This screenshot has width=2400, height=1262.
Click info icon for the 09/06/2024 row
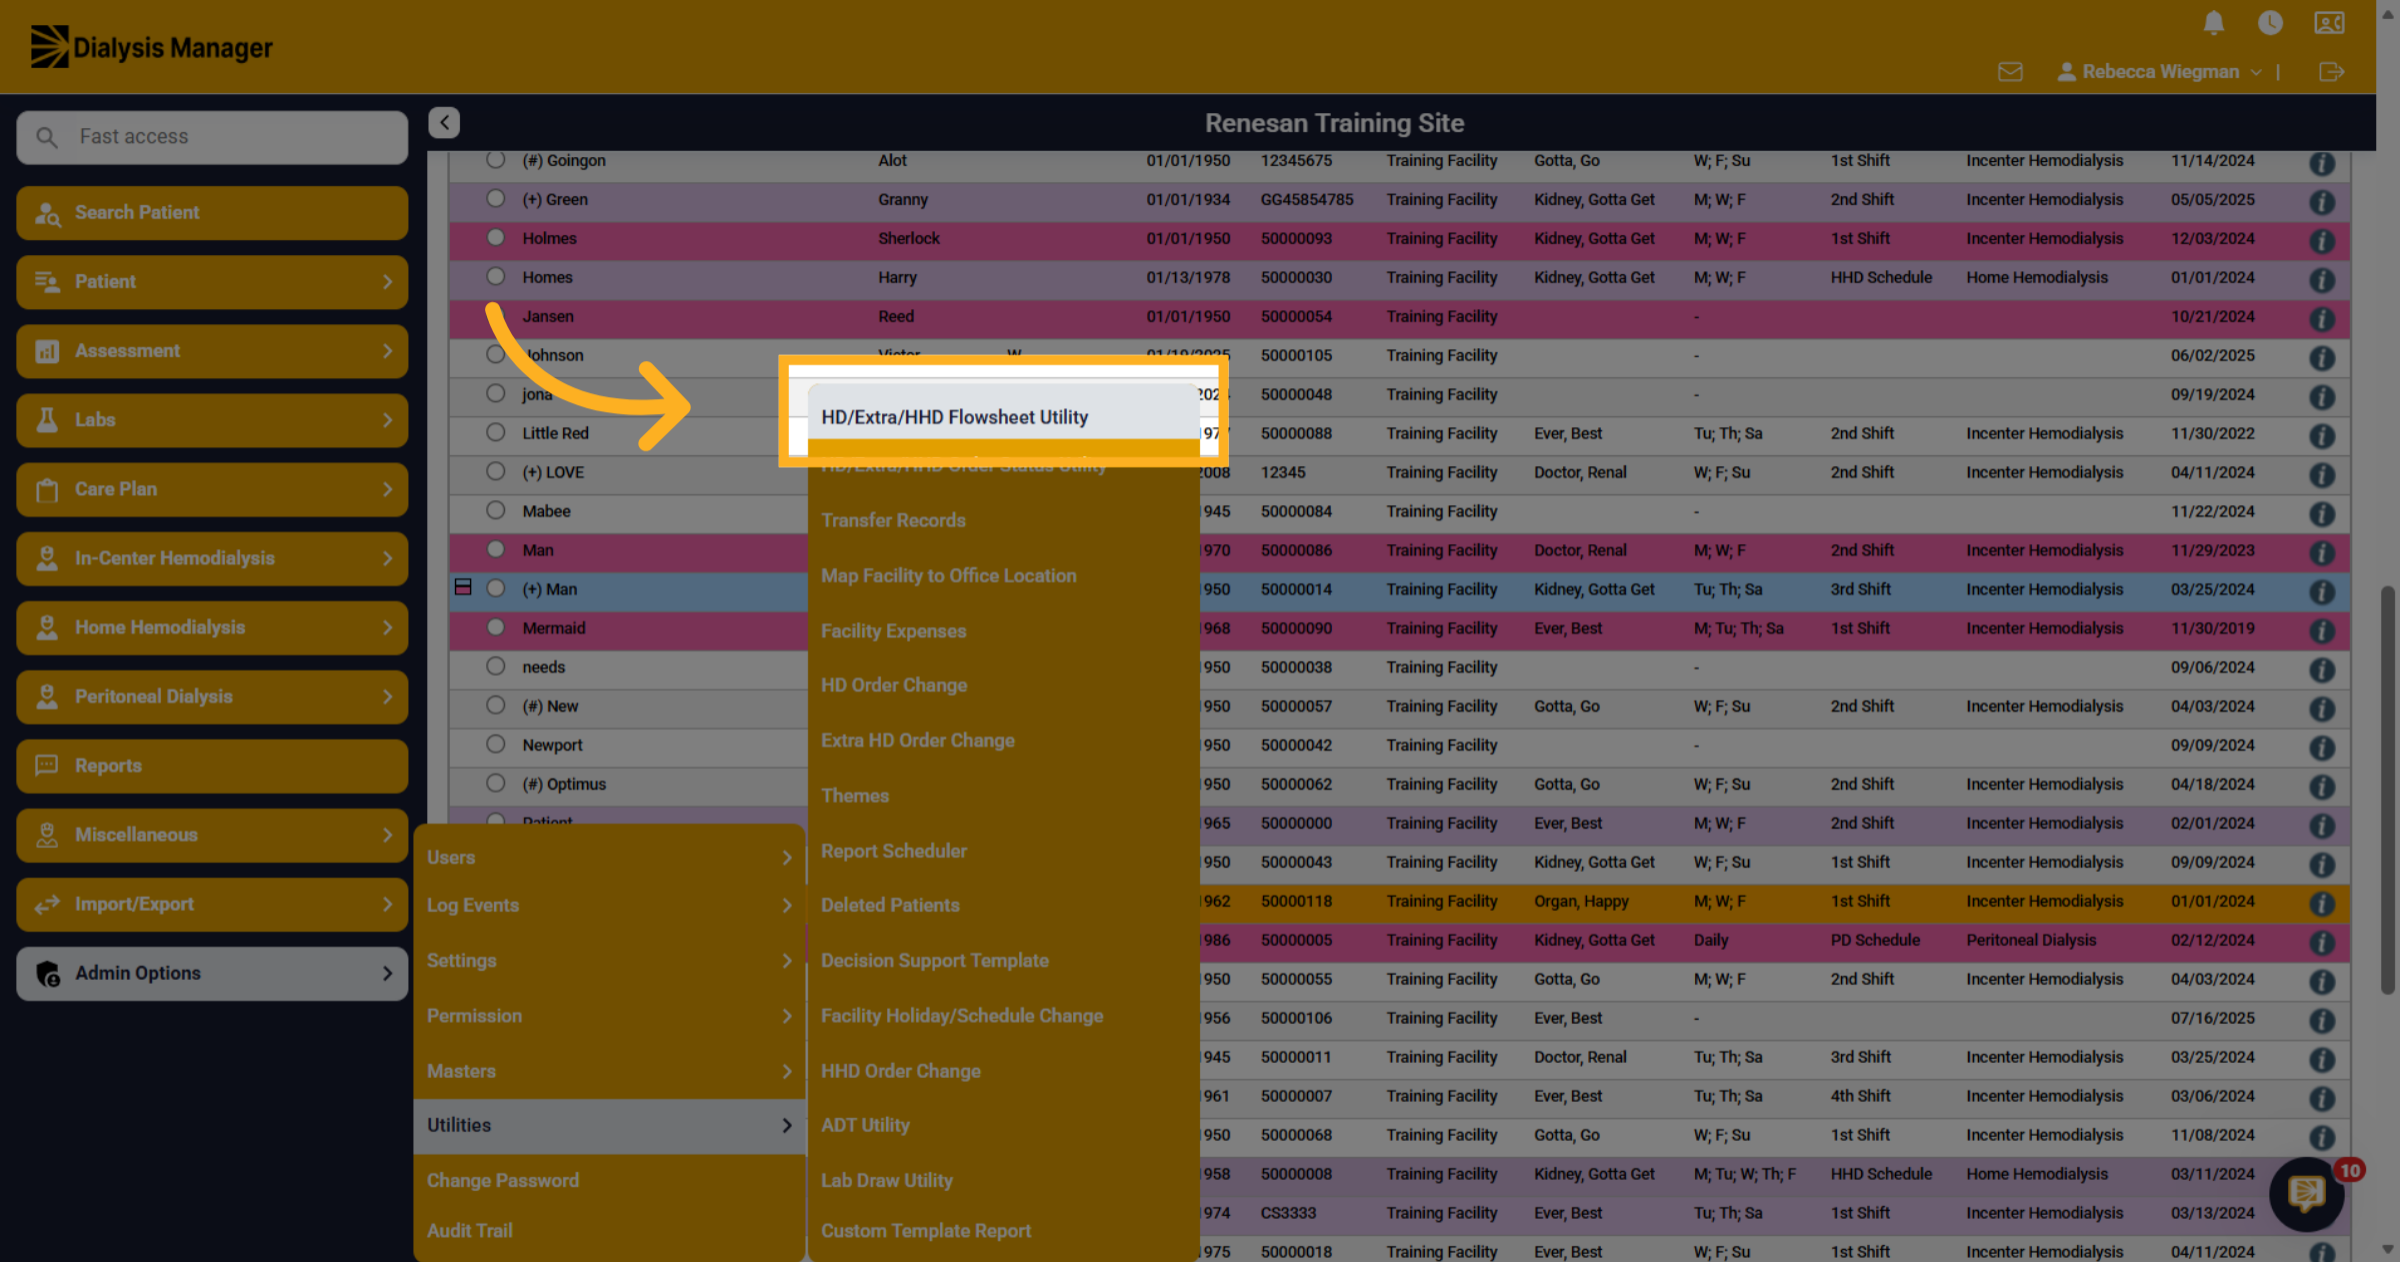pyautogui.click(x=2322, y=669)
